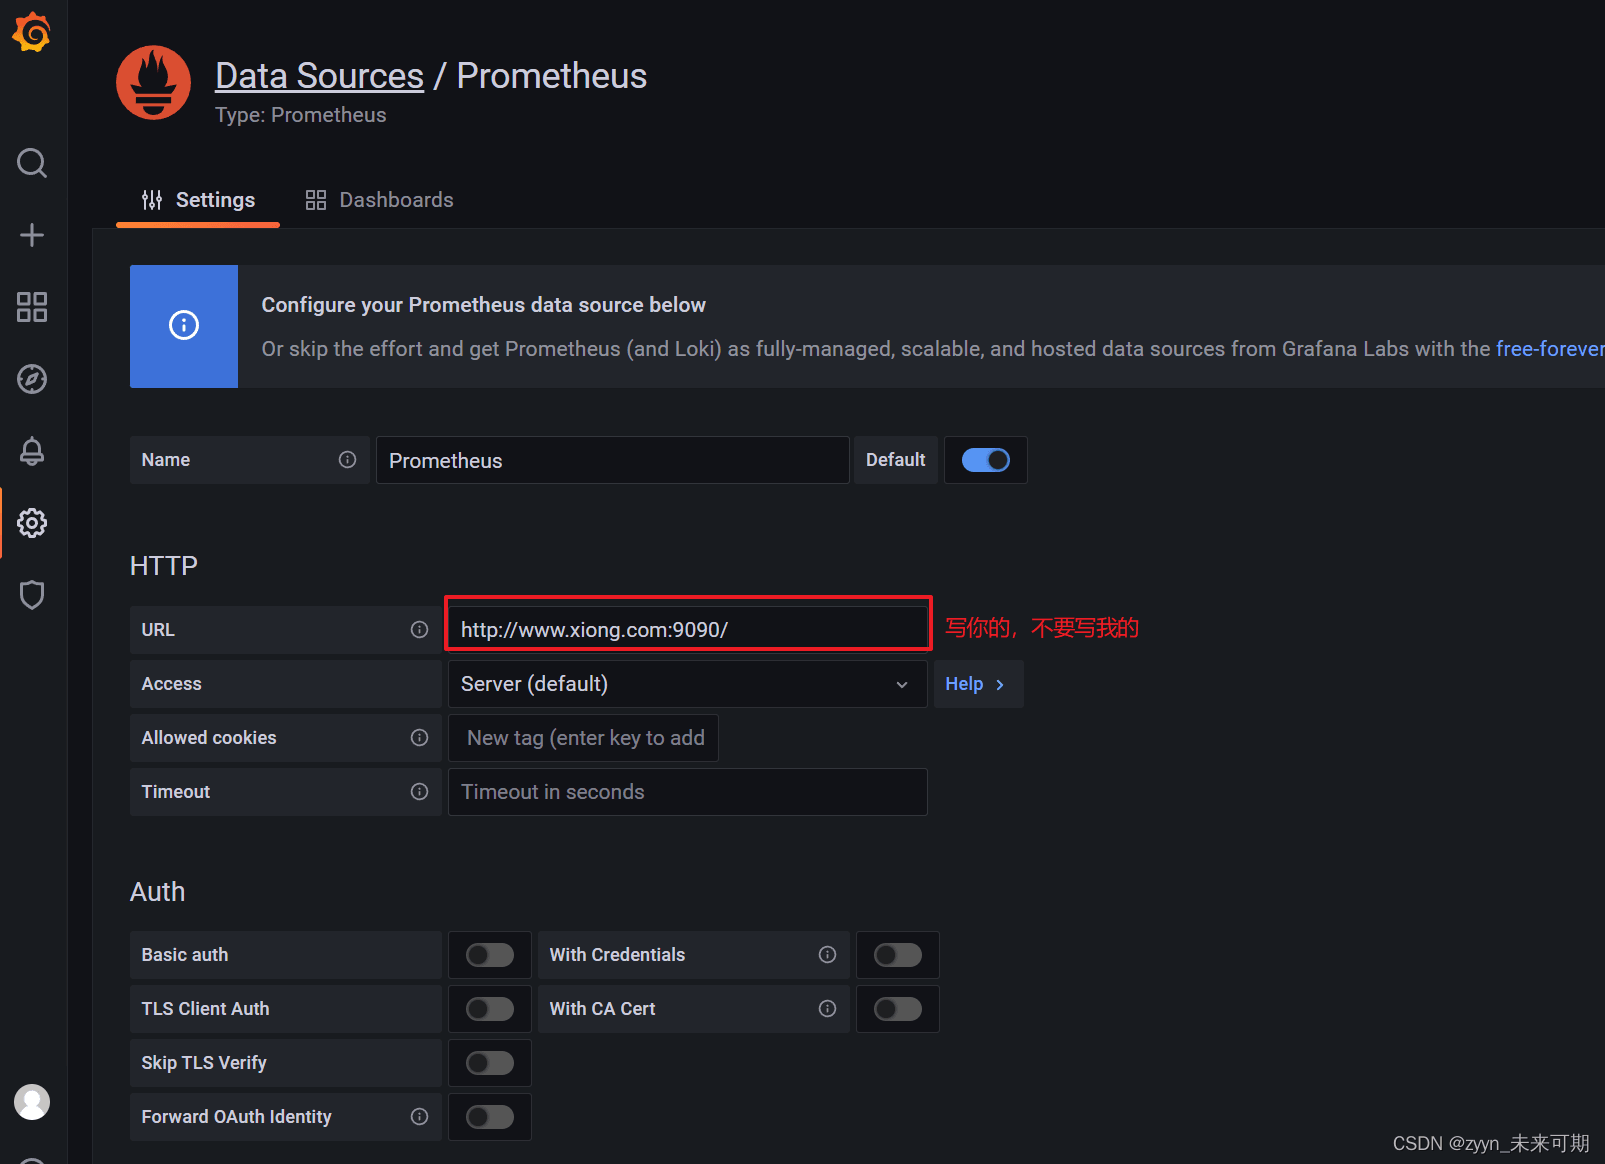Enable the Skip TLS Verify switch
Viewport: 1605px width, 1164px height.
coord(490,1063)
